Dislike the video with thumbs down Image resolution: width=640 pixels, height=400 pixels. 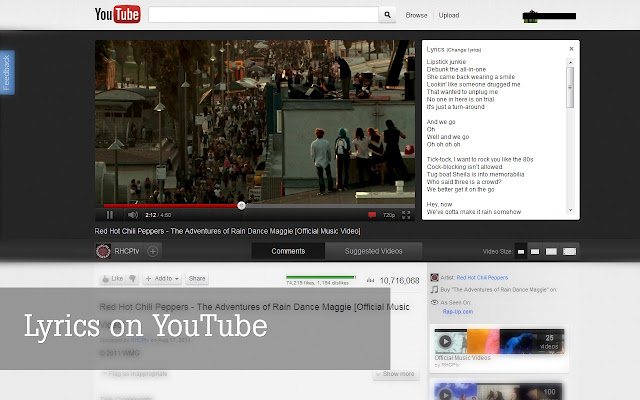[x=132, y=278]
